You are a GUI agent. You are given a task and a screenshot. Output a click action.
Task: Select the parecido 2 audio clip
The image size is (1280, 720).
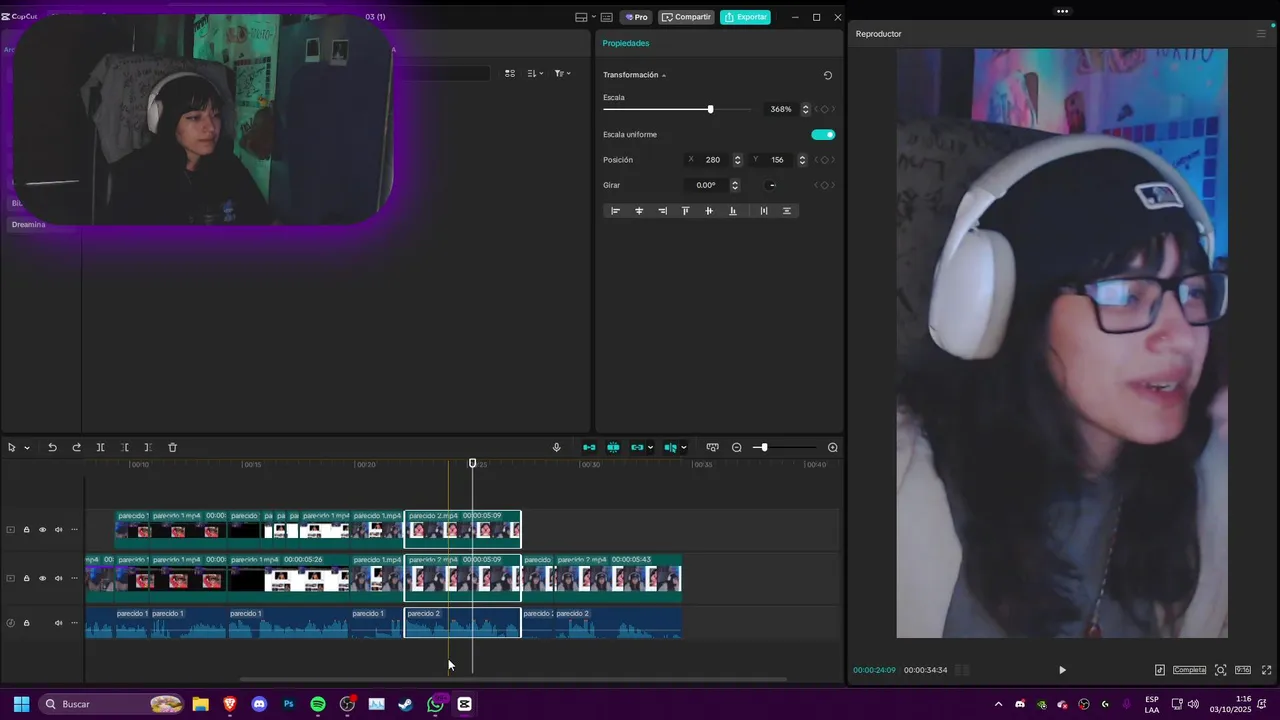pyautogui.click(x=462, y=622)
